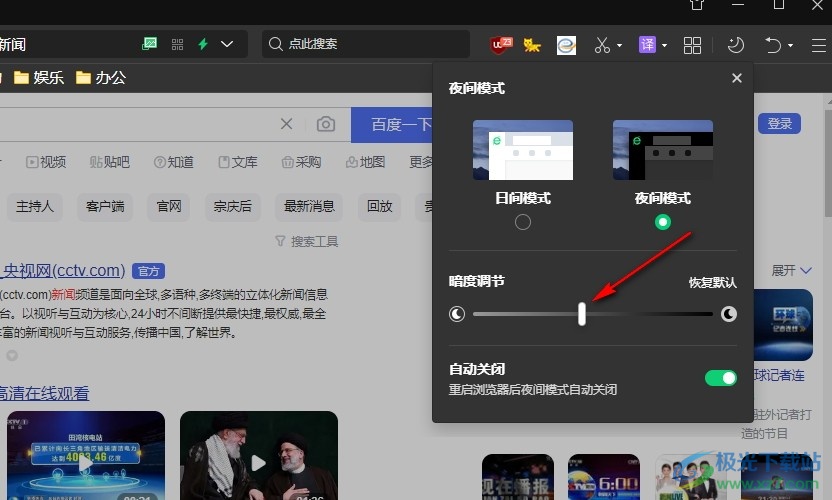Switch to the 贴吧 tab

[x=110, y=162]
